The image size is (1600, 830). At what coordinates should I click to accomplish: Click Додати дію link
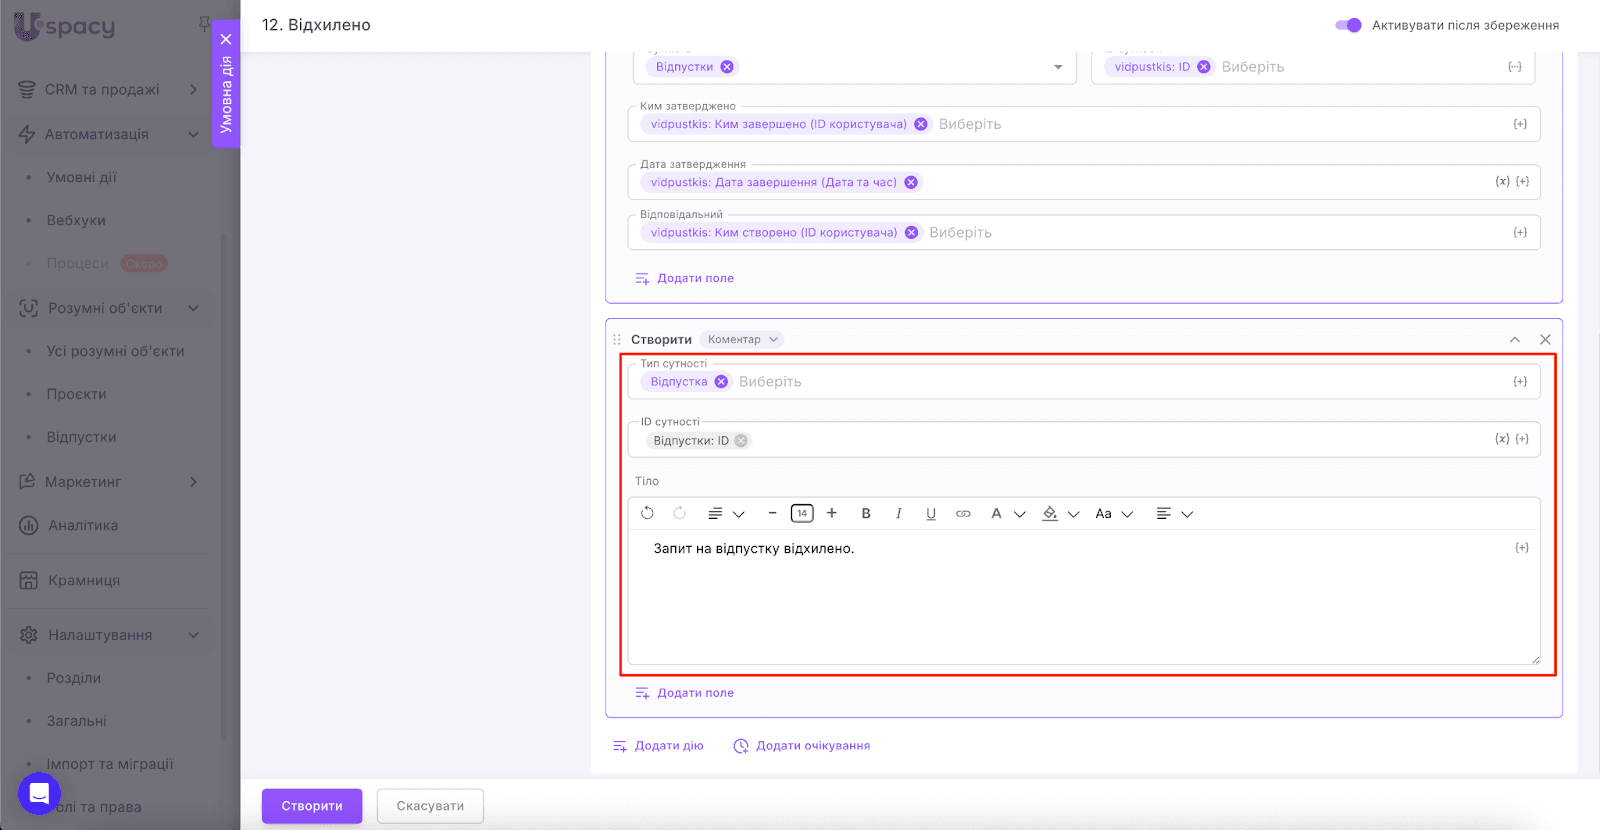658,746
